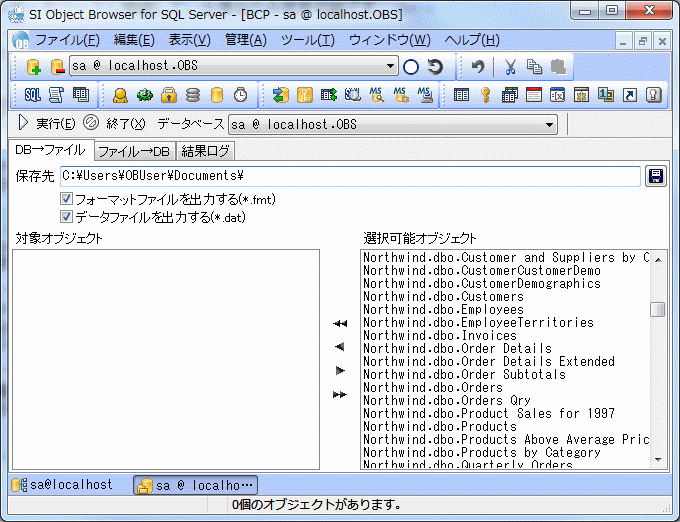Click the double-right arrow to remove all objects
Image resolution: width=680 pixels, height=522 pixels.
pos(340,395)
